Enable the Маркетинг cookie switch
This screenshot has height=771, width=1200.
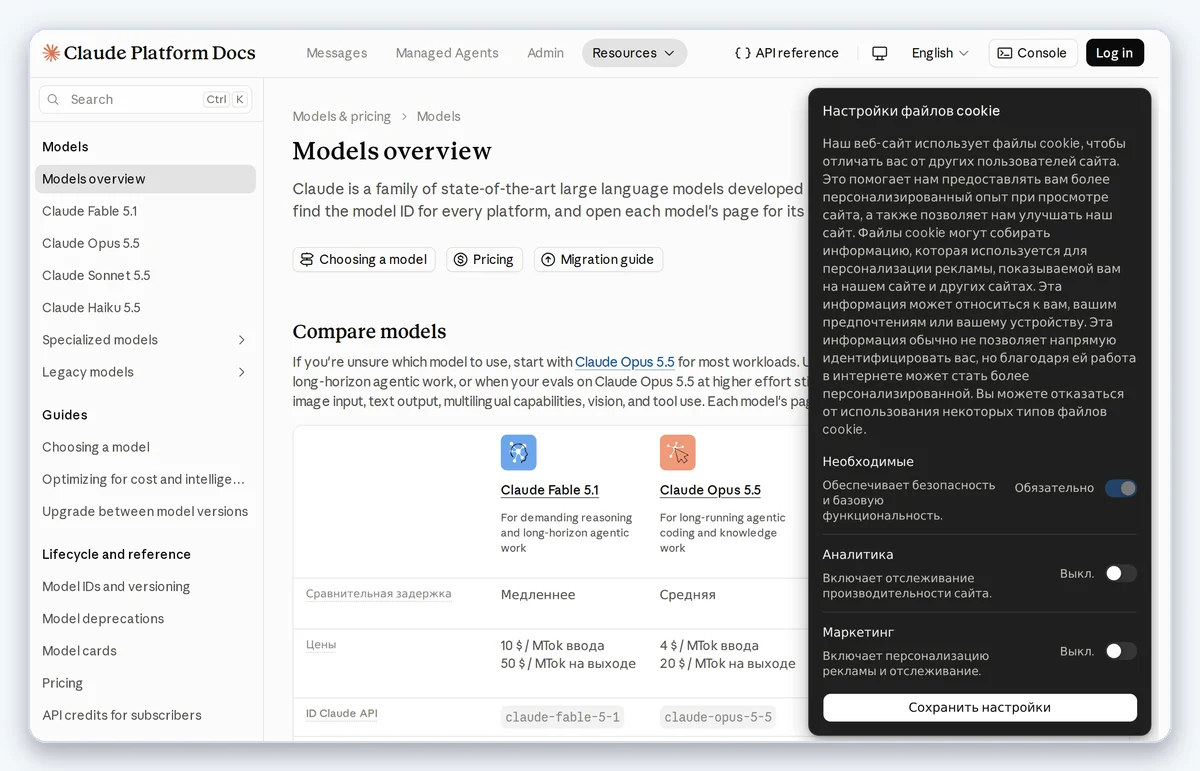[x=1121, y=651]
